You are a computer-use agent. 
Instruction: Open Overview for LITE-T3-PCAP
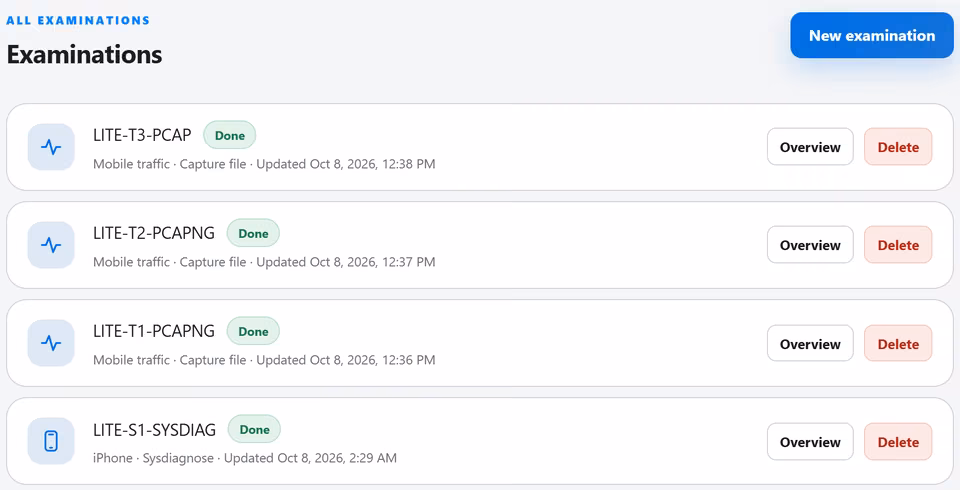[x=810, y=147]
